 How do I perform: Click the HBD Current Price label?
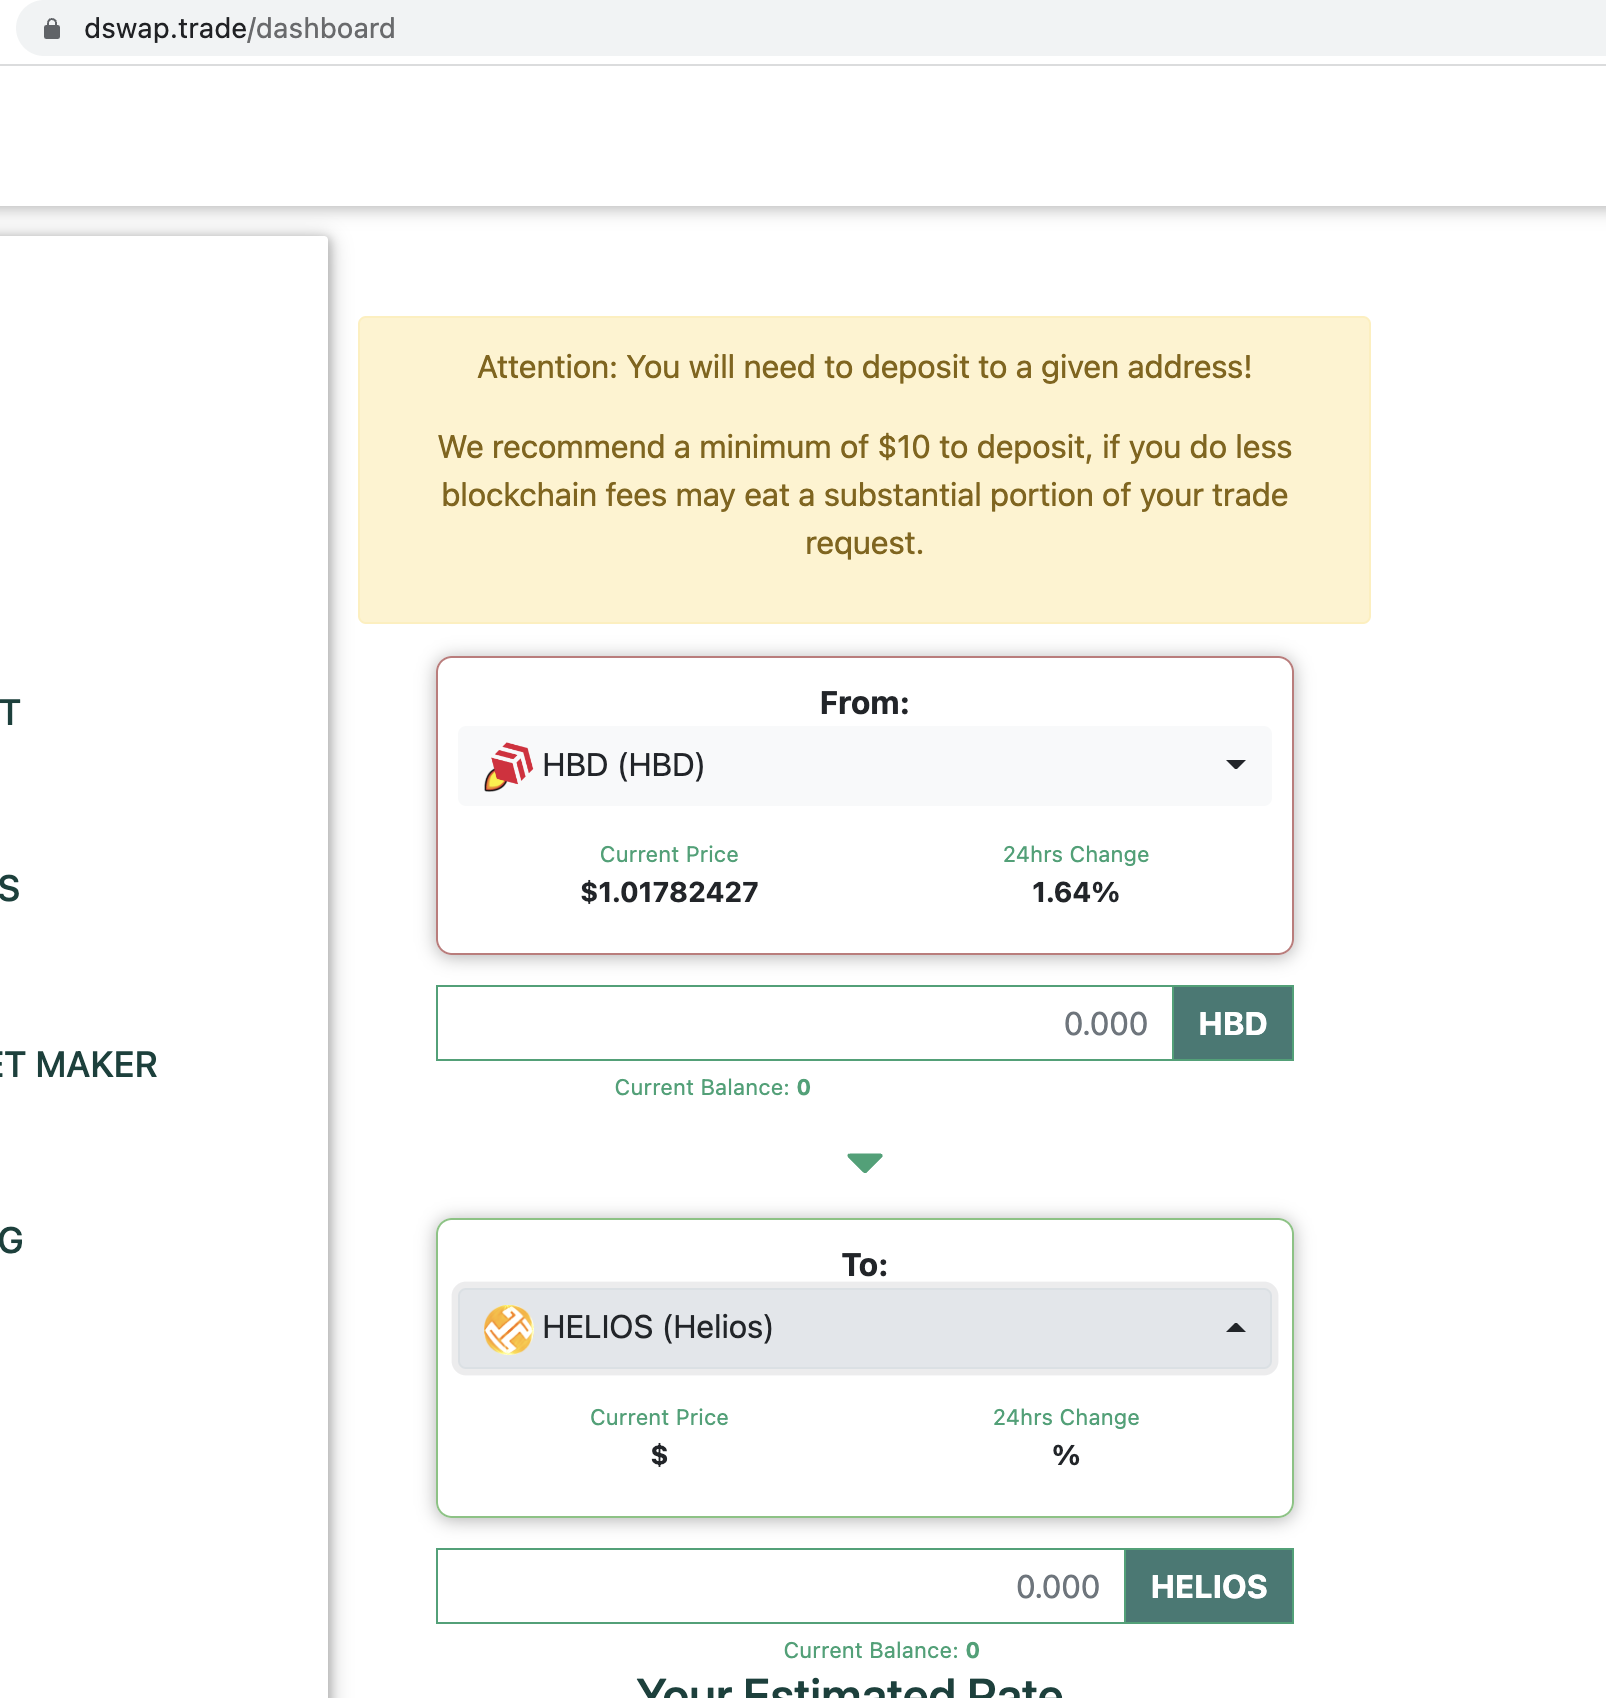click(x=669, y=854)
